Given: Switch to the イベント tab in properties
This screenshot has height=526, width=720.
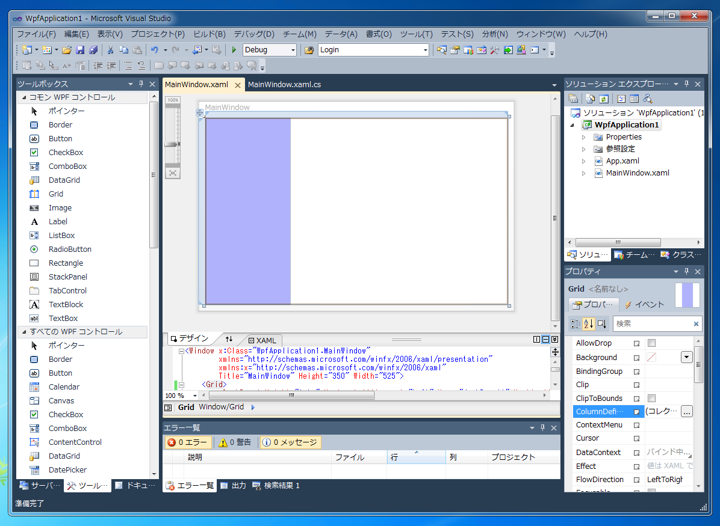Looking at the screenshot, I should tap(644, 304).
